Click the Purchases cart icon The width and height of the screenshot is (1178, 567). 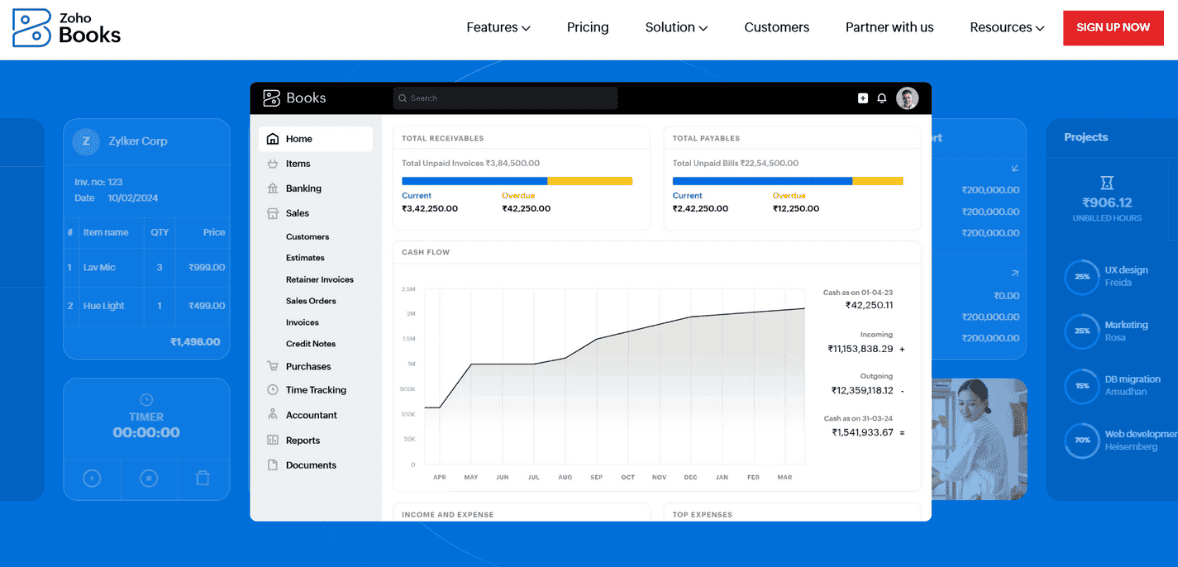click(x=273, y=366)
